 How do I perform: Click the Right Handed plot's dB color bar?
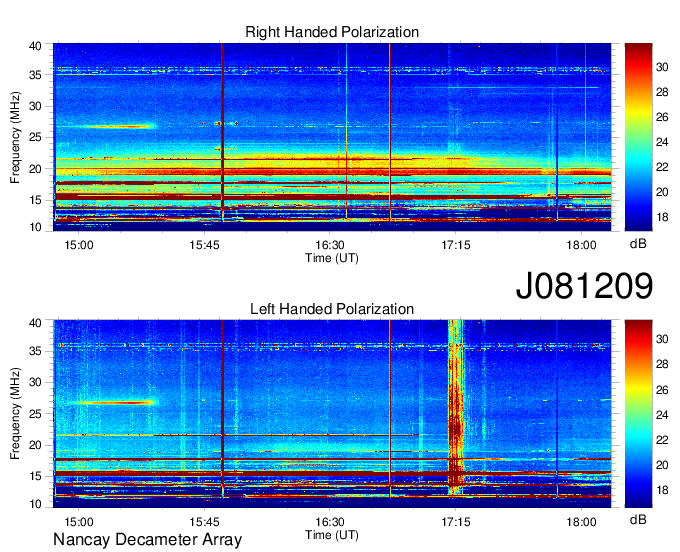[638, 137]
